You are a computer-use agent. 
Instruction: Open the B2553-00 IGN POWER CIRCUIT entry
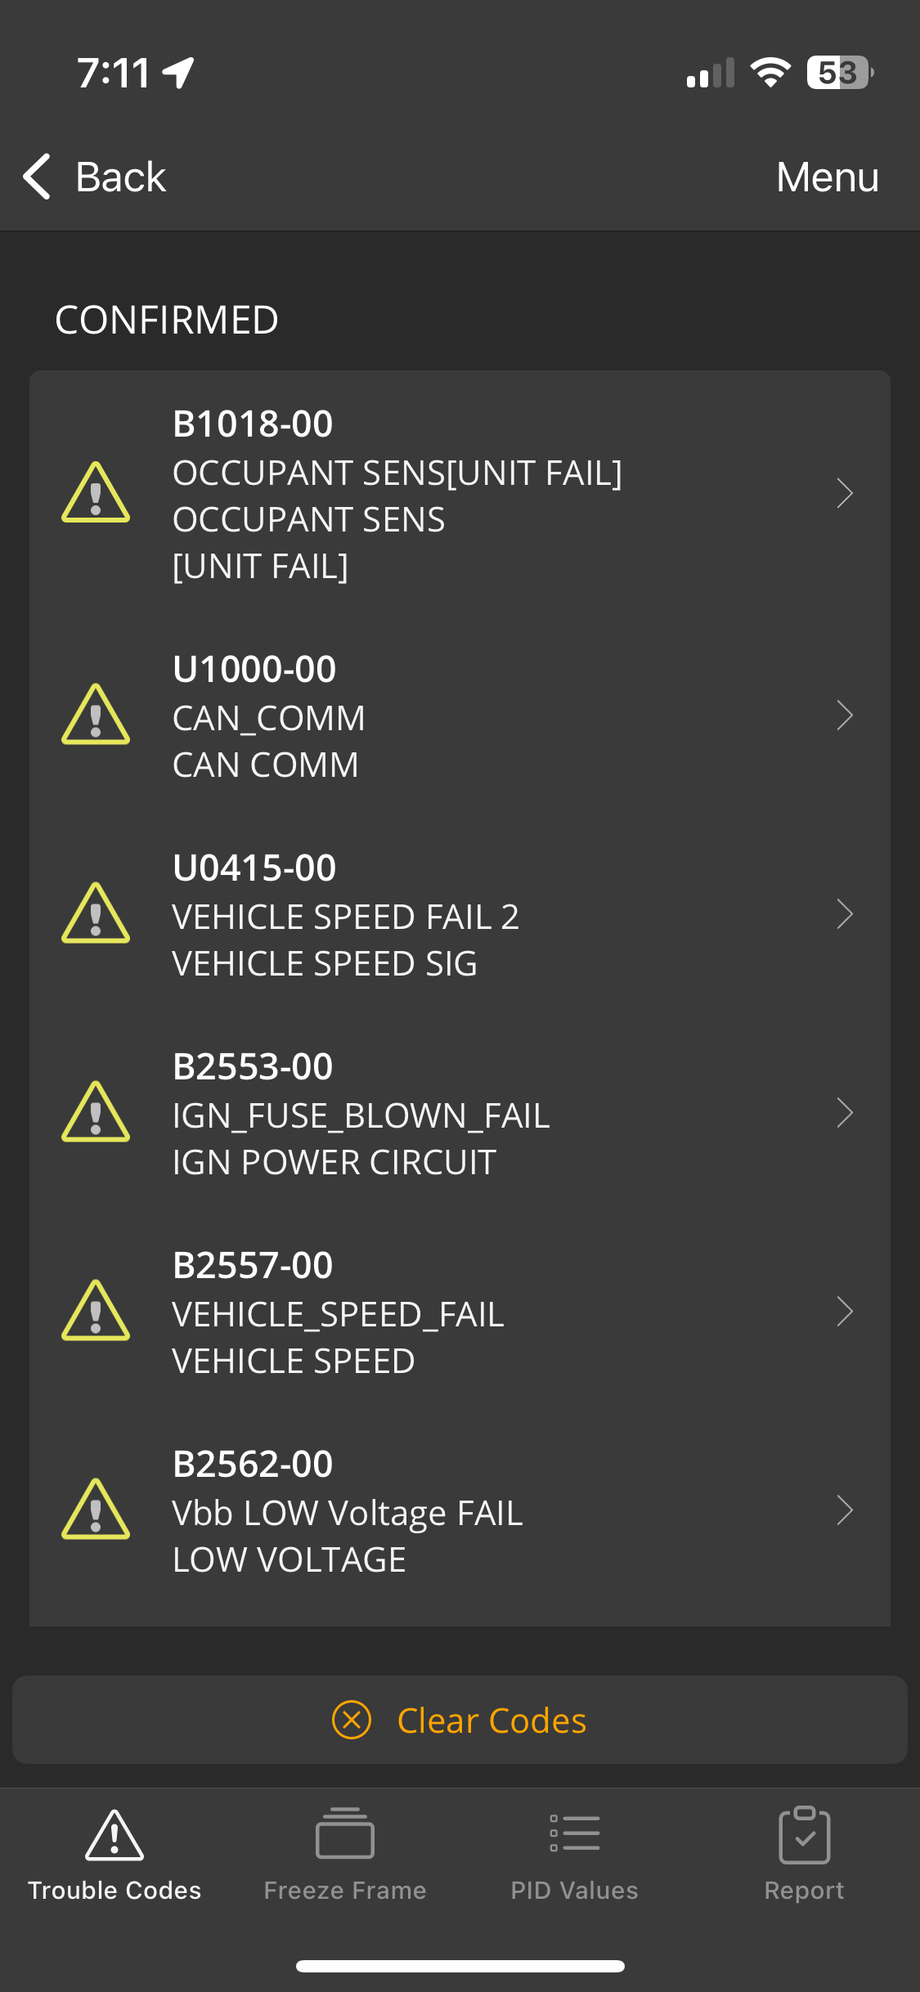pyautogui.click(x=460, y=1113)
